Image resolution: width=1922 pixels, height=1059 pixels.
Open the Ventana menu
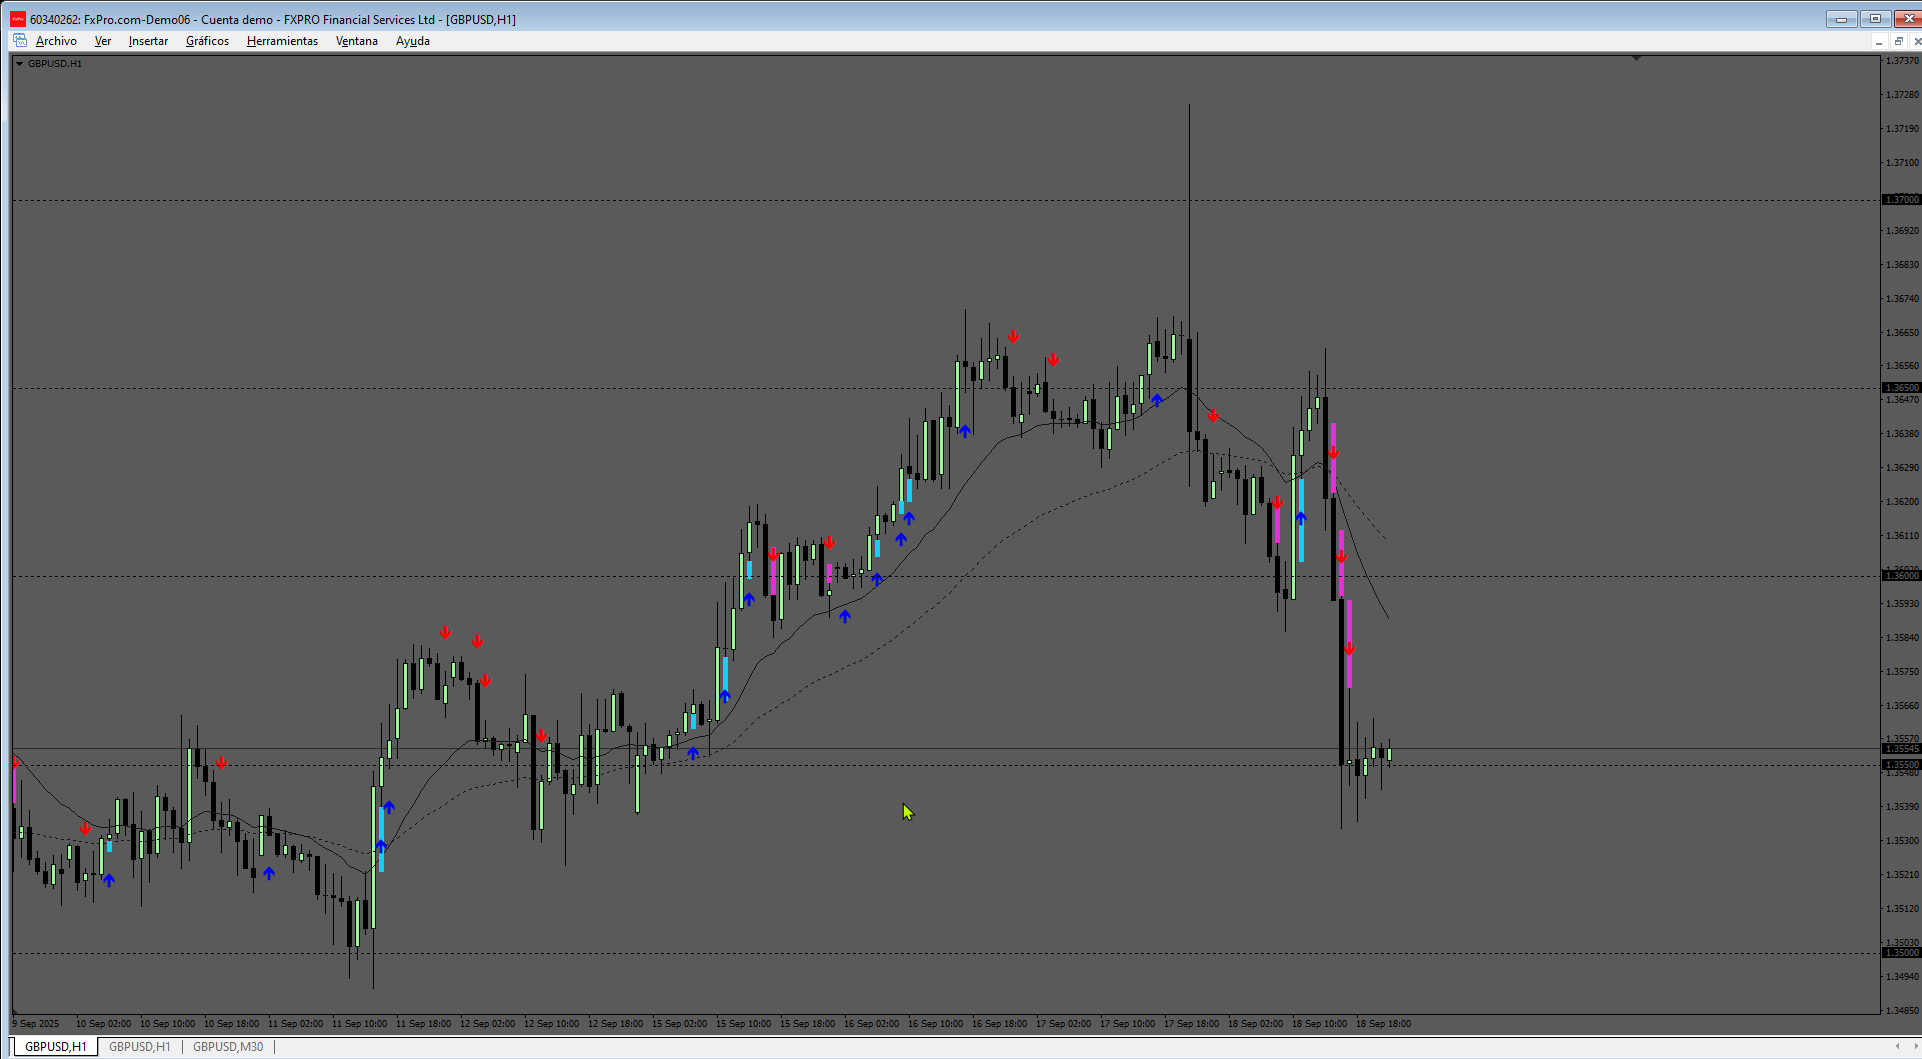pyautogui.click(x=357, y=41)
